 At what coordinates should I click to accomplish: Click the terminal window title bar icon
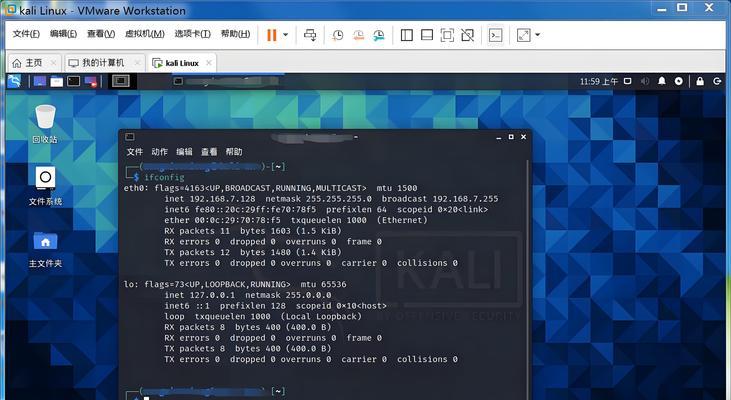[x=130, y=137]
